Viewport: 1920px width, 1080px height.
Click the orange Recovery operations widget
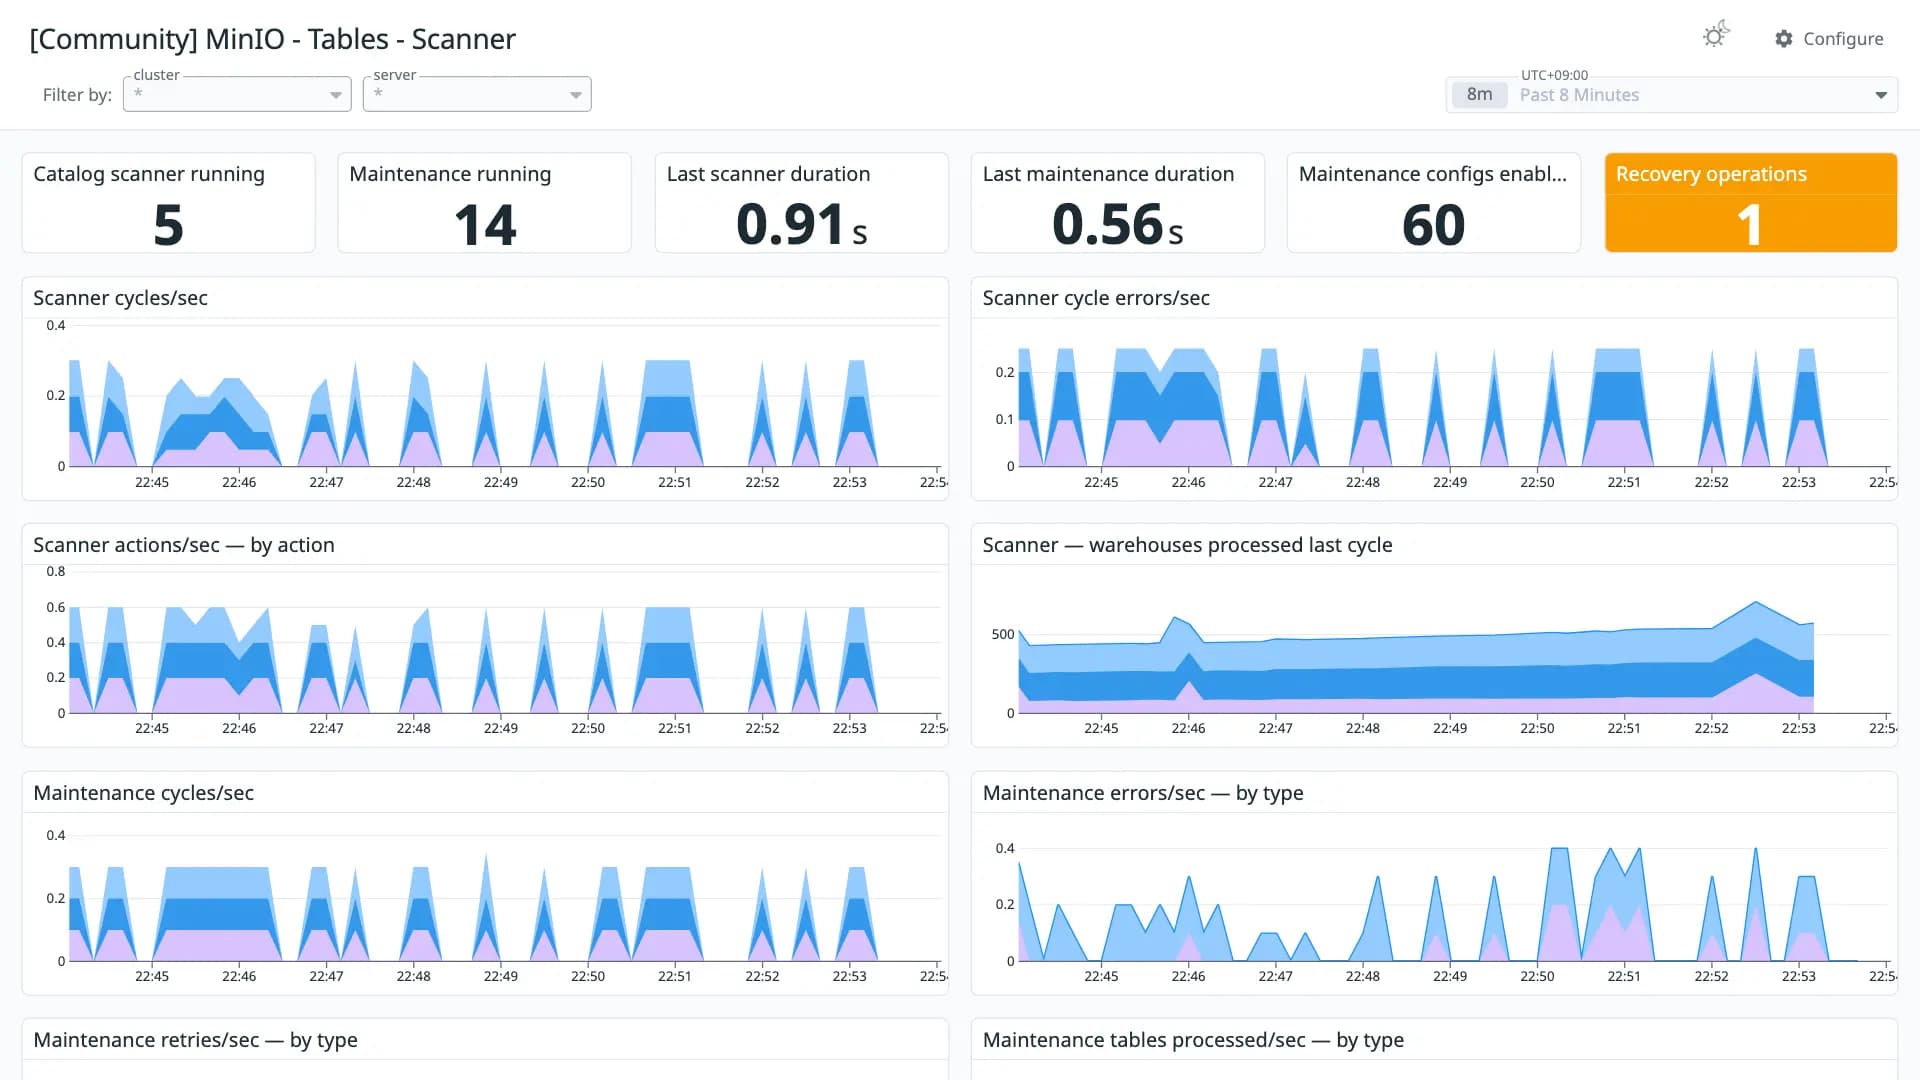[x=1750, y=202]
